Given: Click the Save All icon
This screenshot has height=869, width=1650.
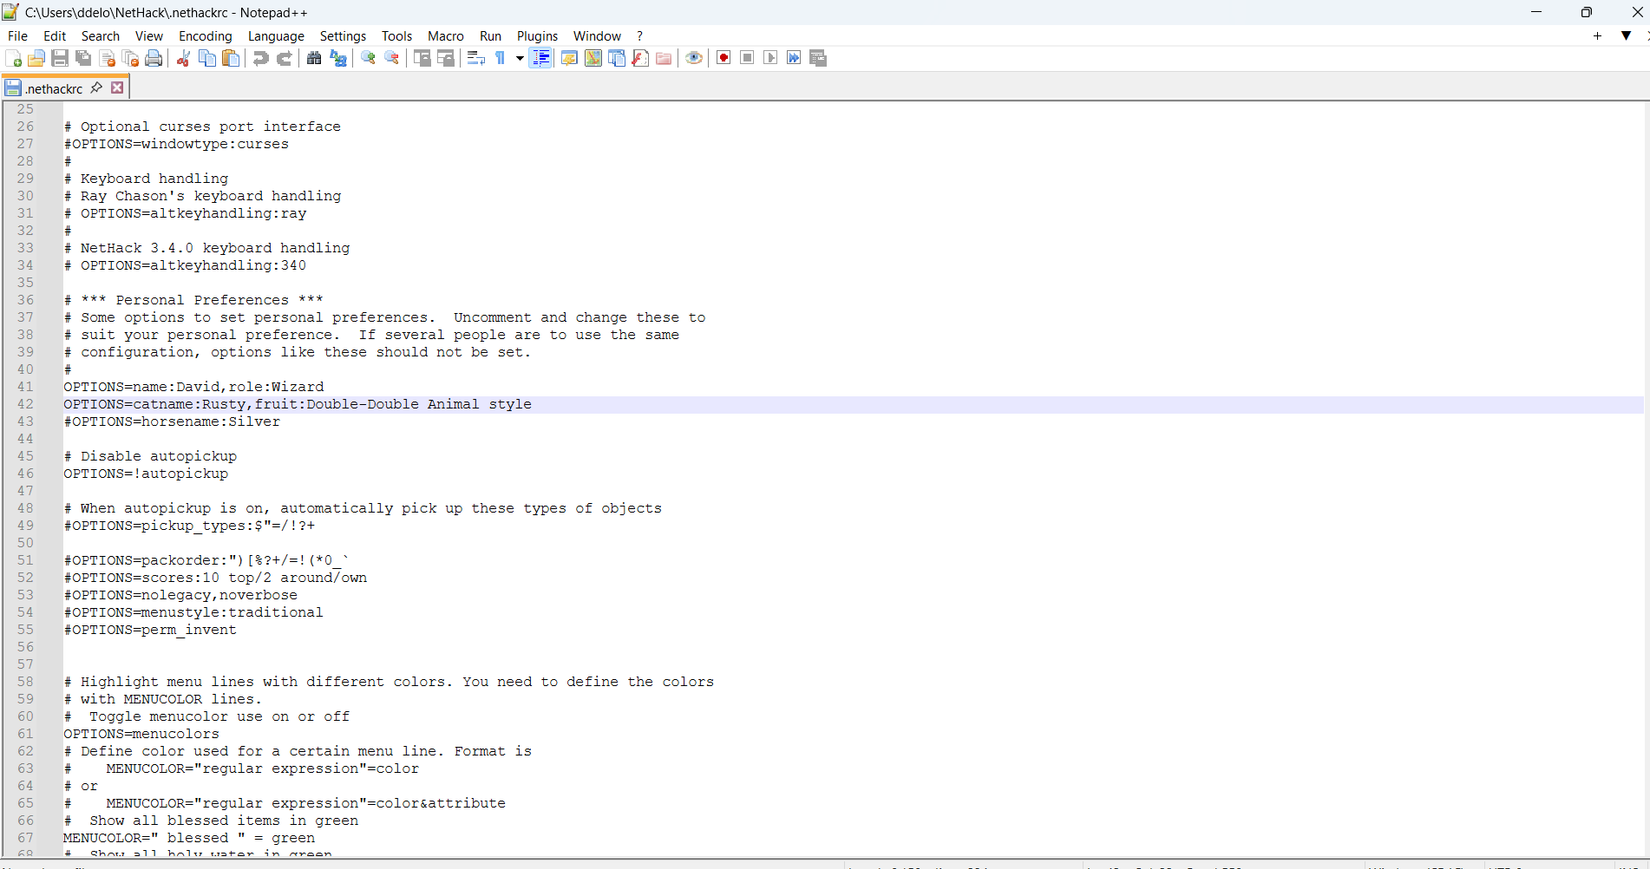Looking at the screenshot, I should 84,58.
